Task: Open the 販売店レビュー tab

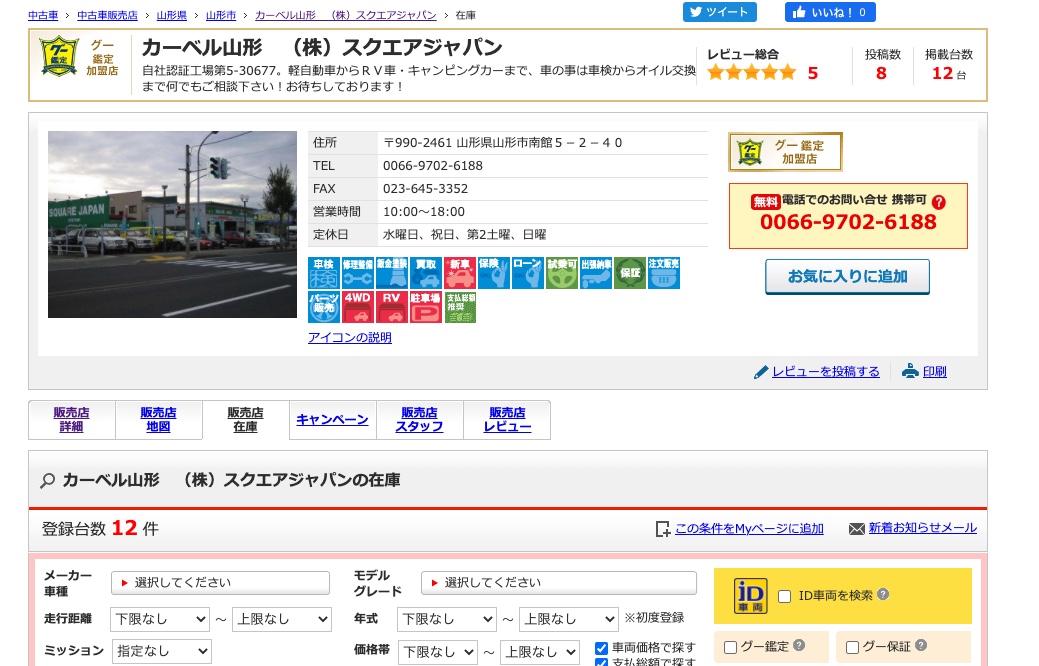Action: (x=507, y=420)
